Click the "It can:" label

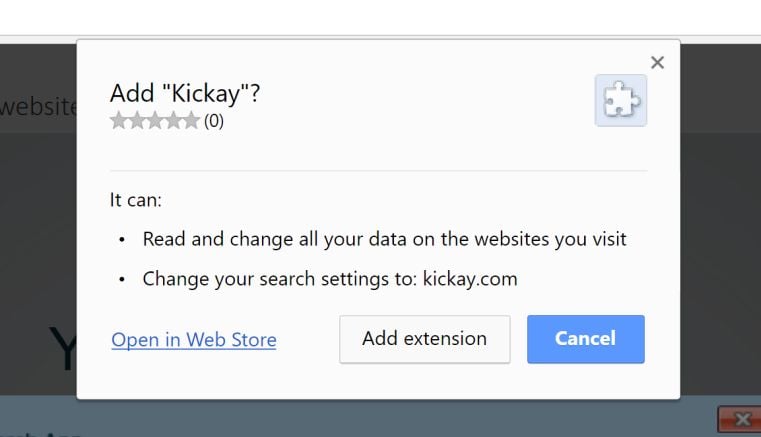[136, 200]
